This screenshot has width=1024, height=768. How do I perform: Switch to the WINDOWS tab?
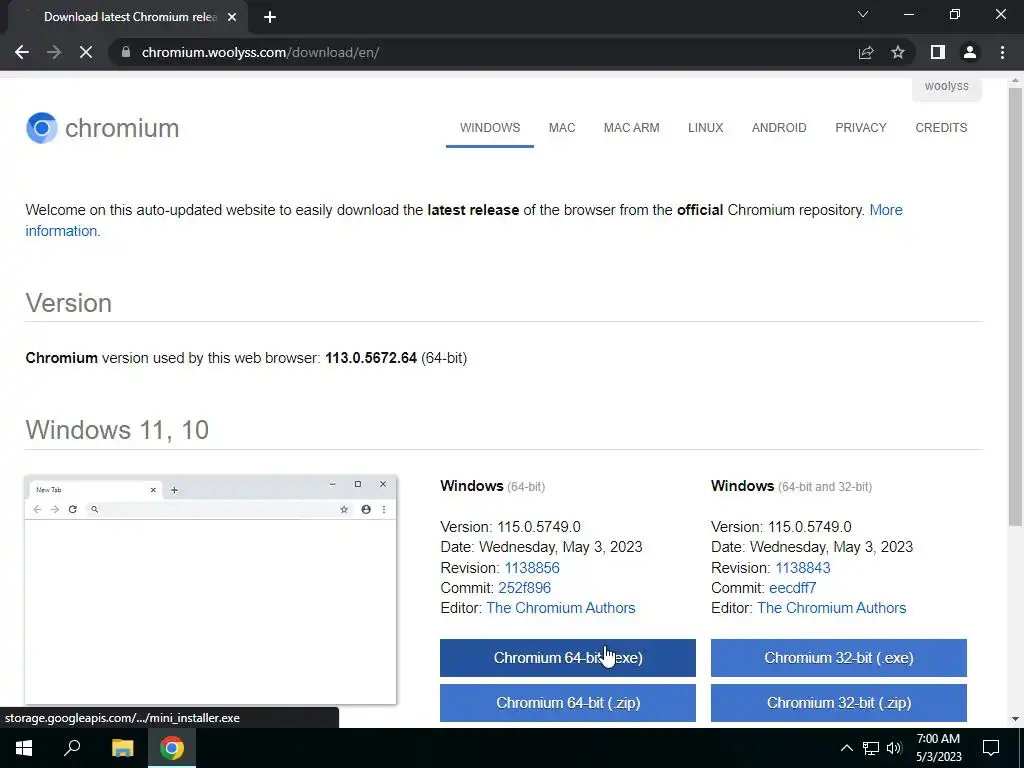tap(490, 128)
